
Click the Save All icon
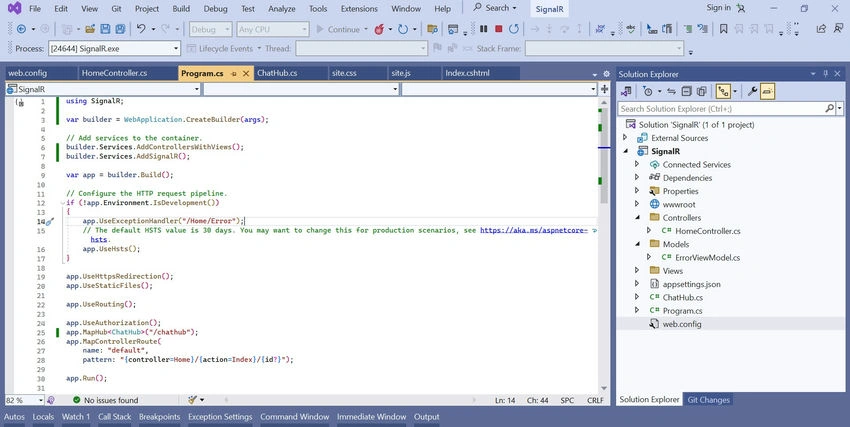coord(120,29)
